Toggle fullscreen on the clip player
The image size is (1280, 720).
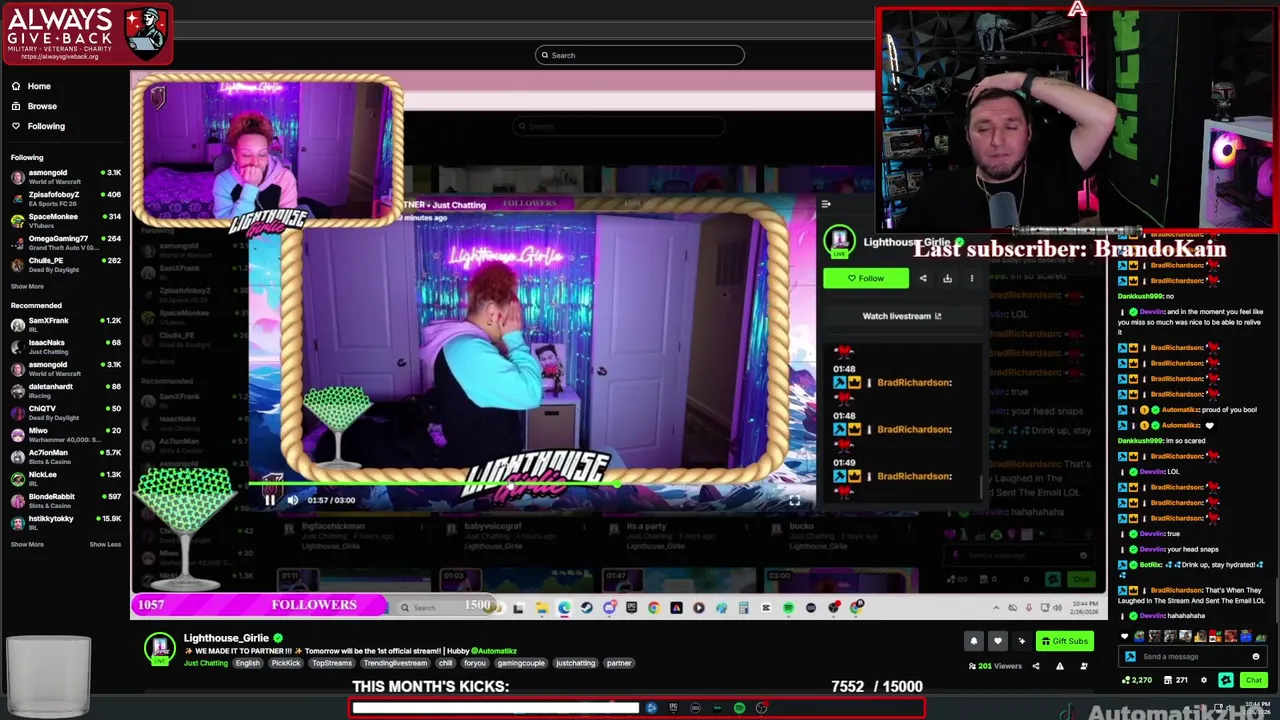tap(794, 500)
